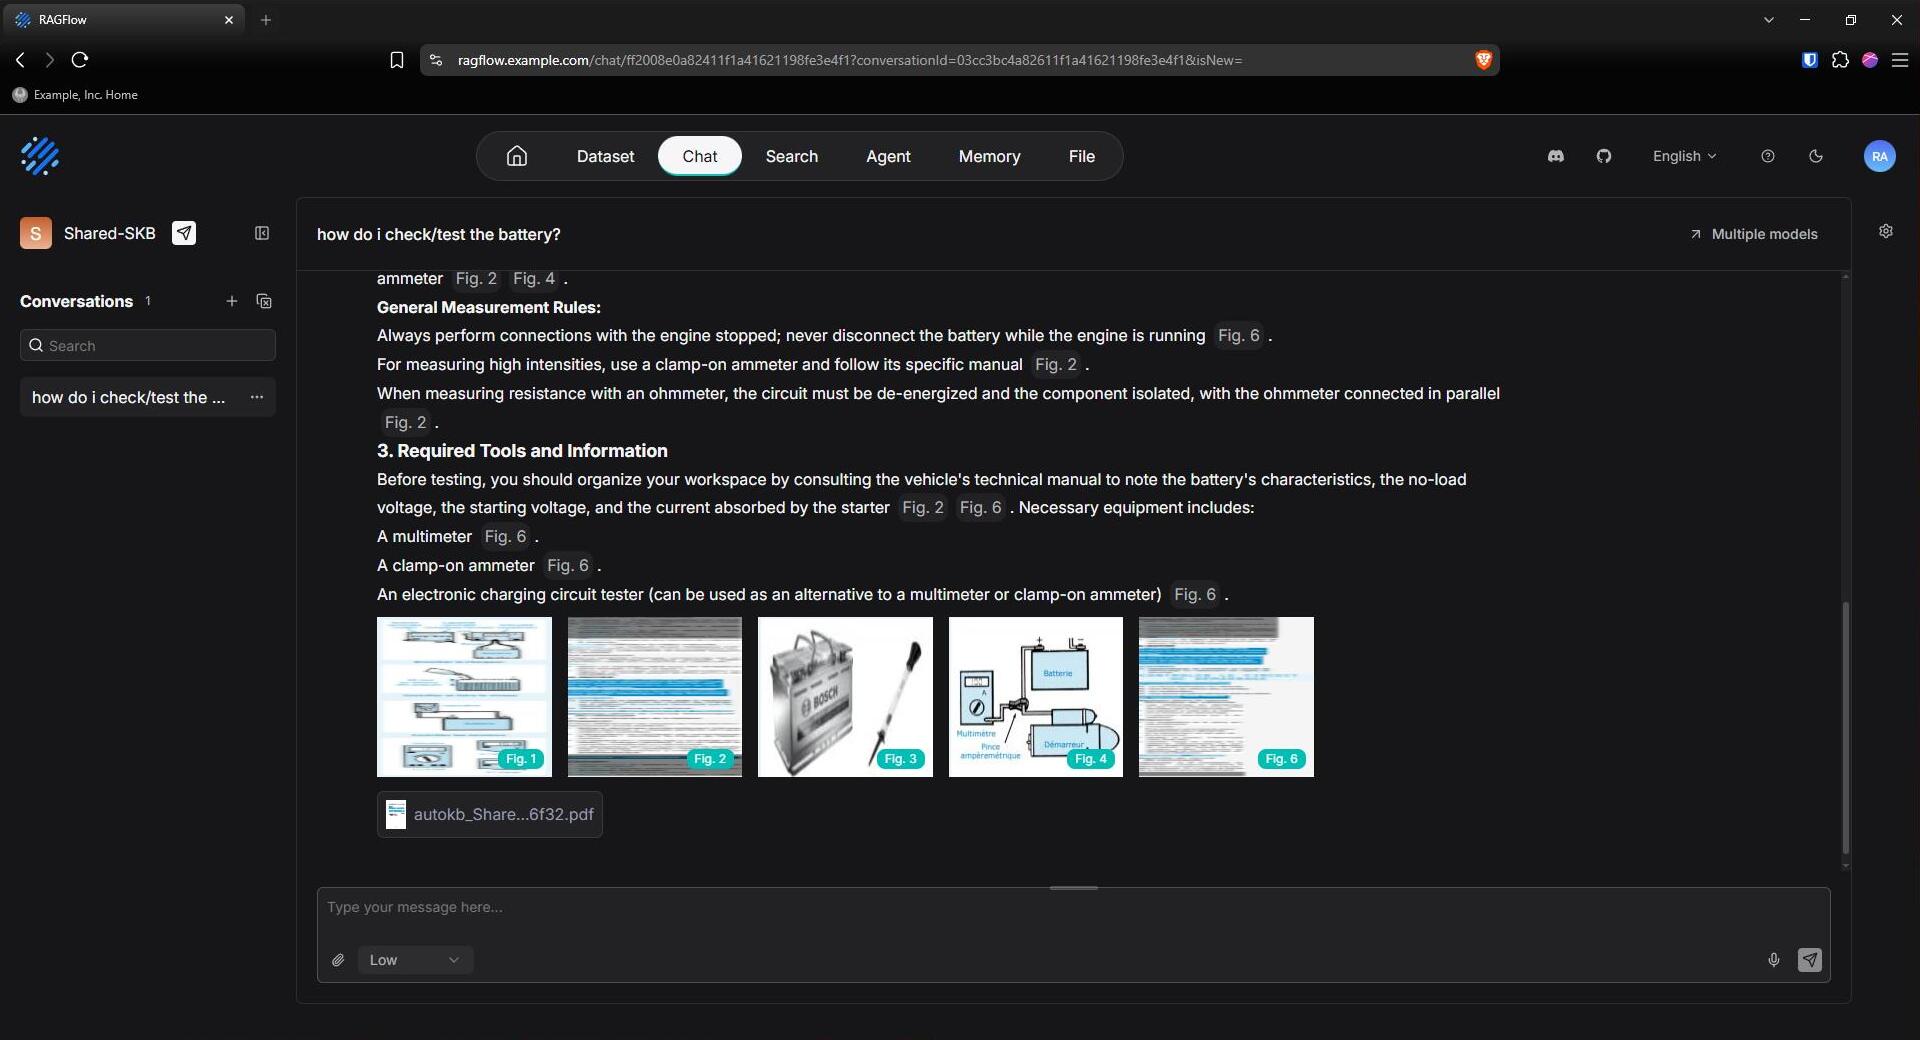
Task: Click Fig. 6 citation after engine is running
Action: point(1239,336)
